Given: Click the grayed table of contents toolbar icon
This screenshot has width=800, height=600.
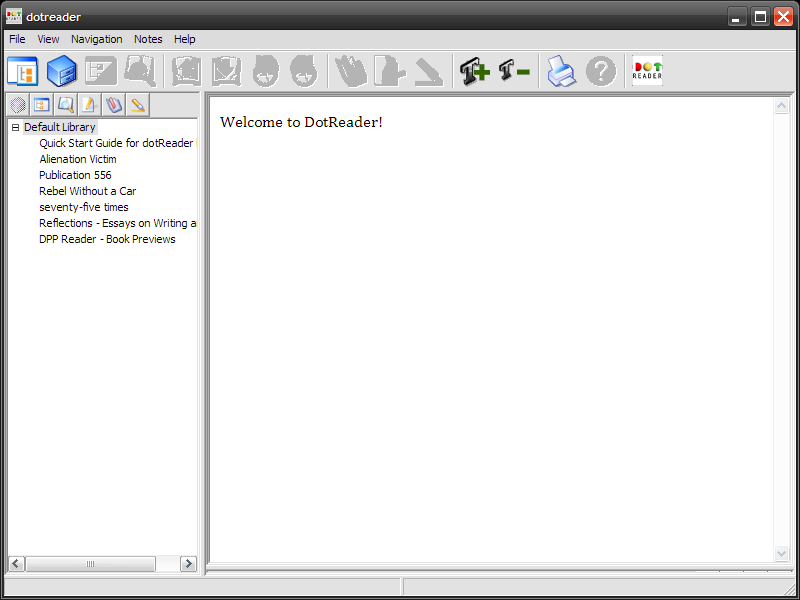Looking at the screenshot, I should [x=101, y=71].
